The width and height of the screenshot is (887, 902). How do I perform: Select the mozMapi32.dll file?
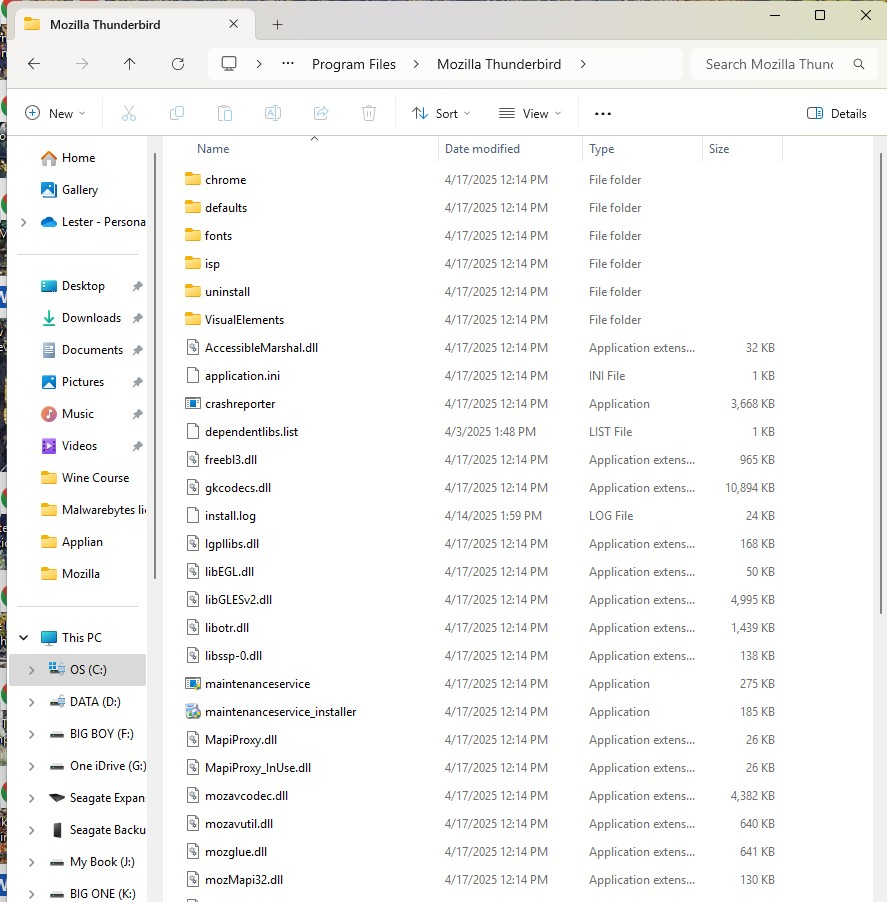pyautogui.click(x=244, y=880)
